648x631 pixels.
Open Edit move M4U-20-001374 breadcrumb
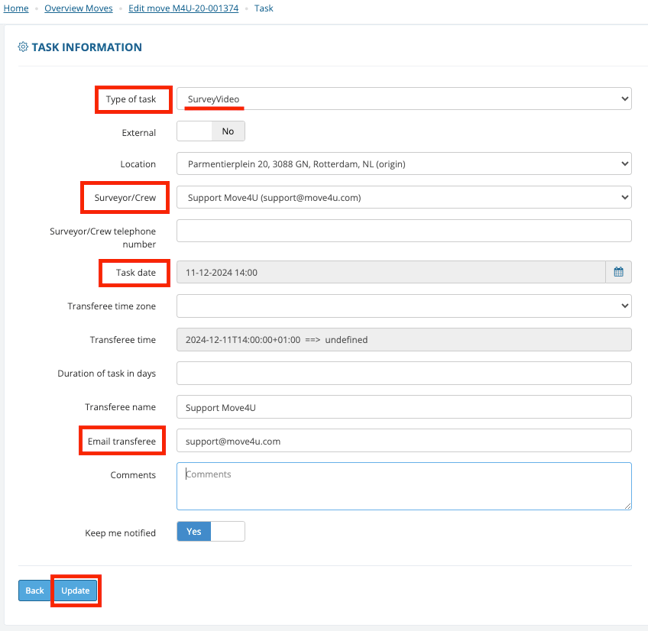[x=183, y=8]
